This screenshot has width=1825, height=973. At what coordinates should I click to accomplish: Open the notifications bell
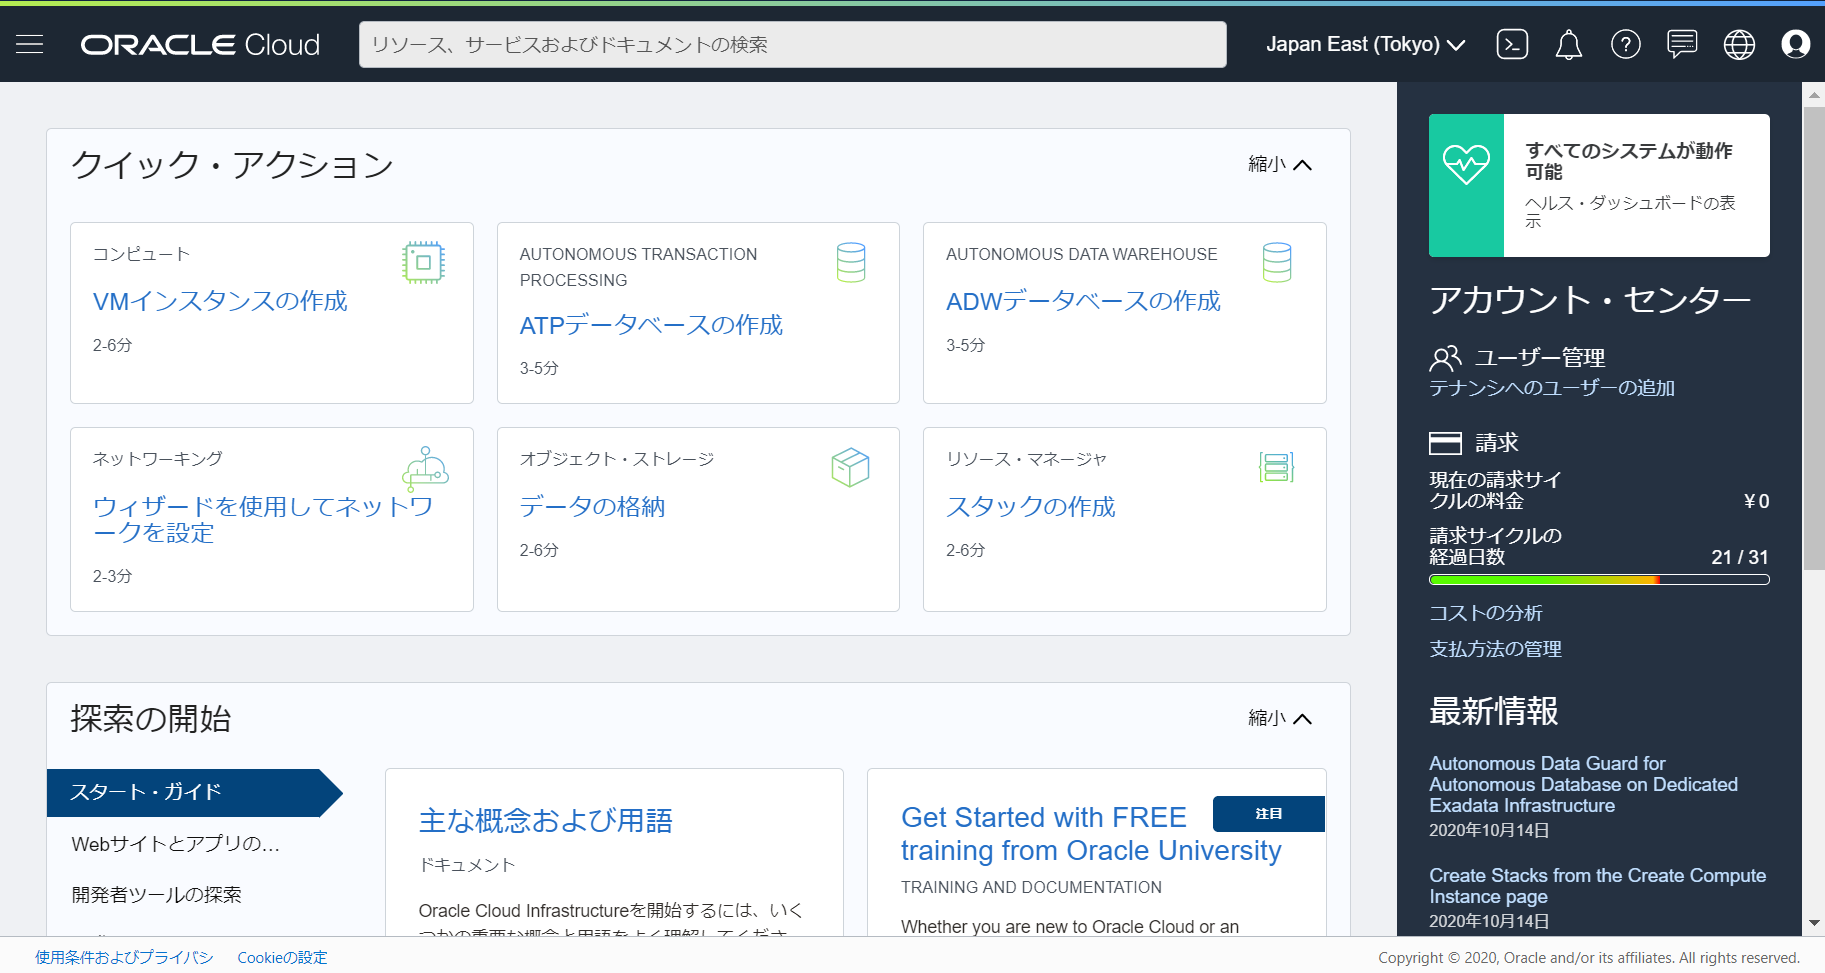(1569, 44)
